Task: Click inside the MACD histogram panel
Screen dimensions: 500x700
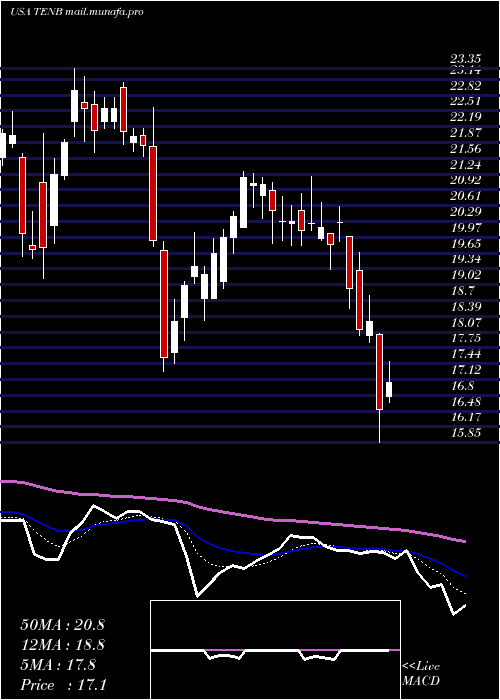Action: pyautogui.click(x=275, y=650)
